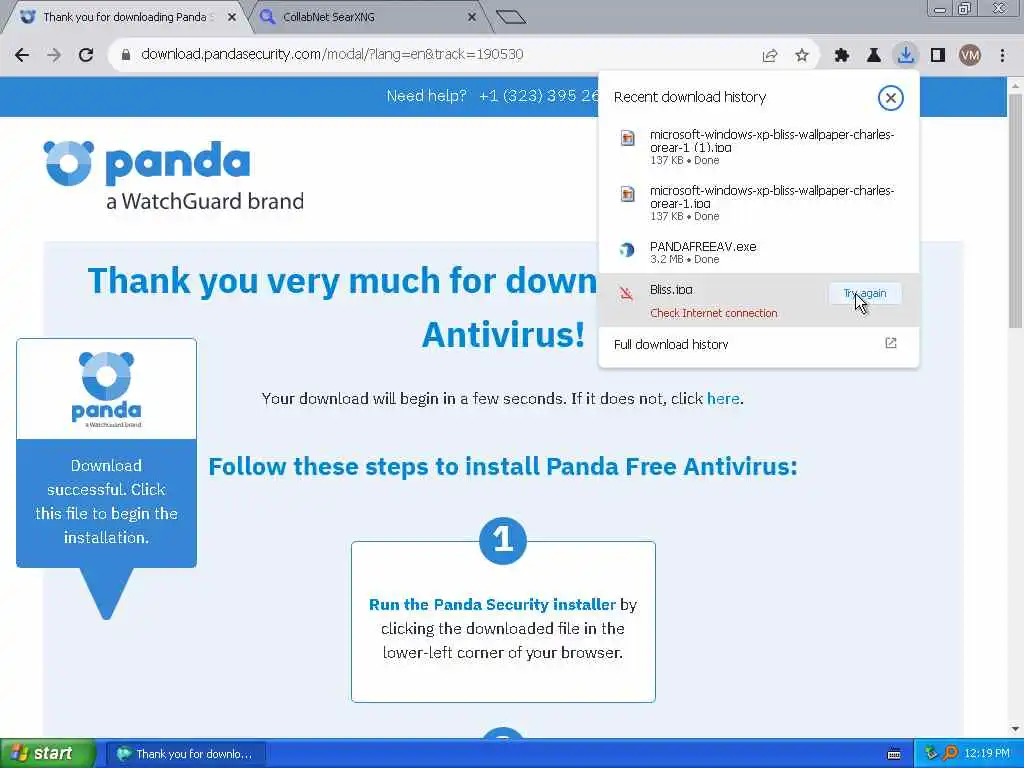The image size is (1024, 768).
Task: Click the padlock site info icon
Action: tap(126, 55)
